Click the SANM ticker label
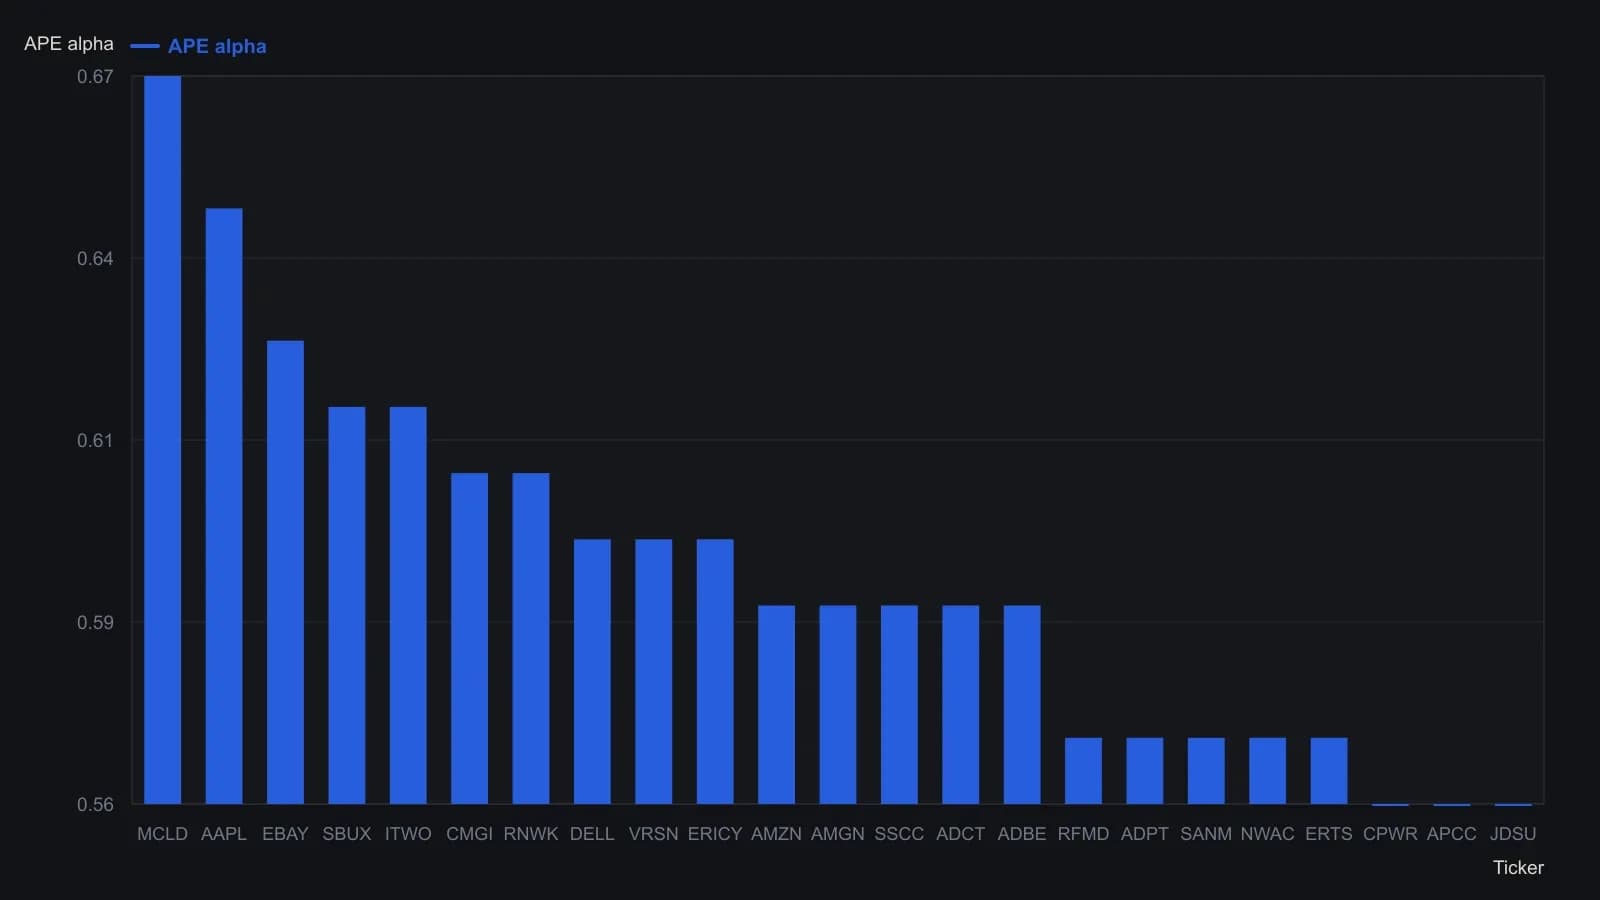The height and width of the screenshot is (900, 1600). (1206, 834)
